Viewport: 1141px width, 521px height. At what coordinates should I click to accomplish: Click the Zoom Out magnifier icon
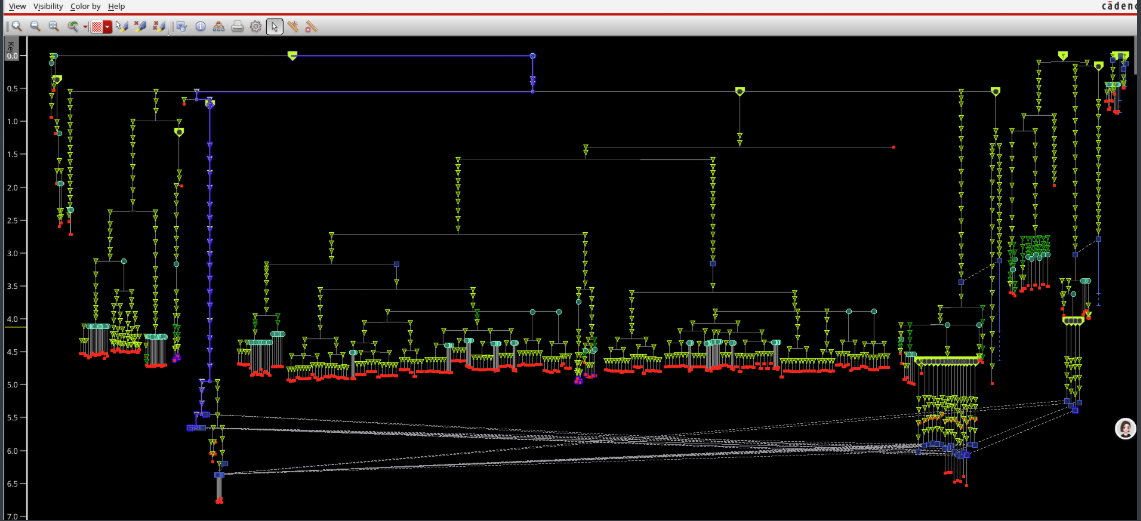tap(35, 26)
